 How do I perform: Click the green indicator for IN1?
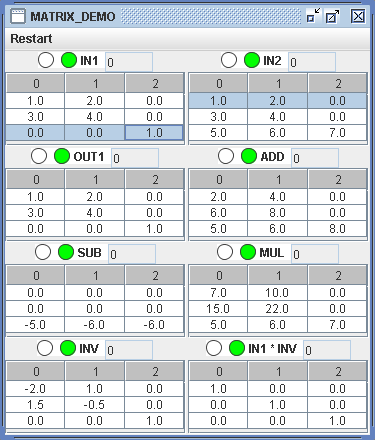tap(69, 60)
